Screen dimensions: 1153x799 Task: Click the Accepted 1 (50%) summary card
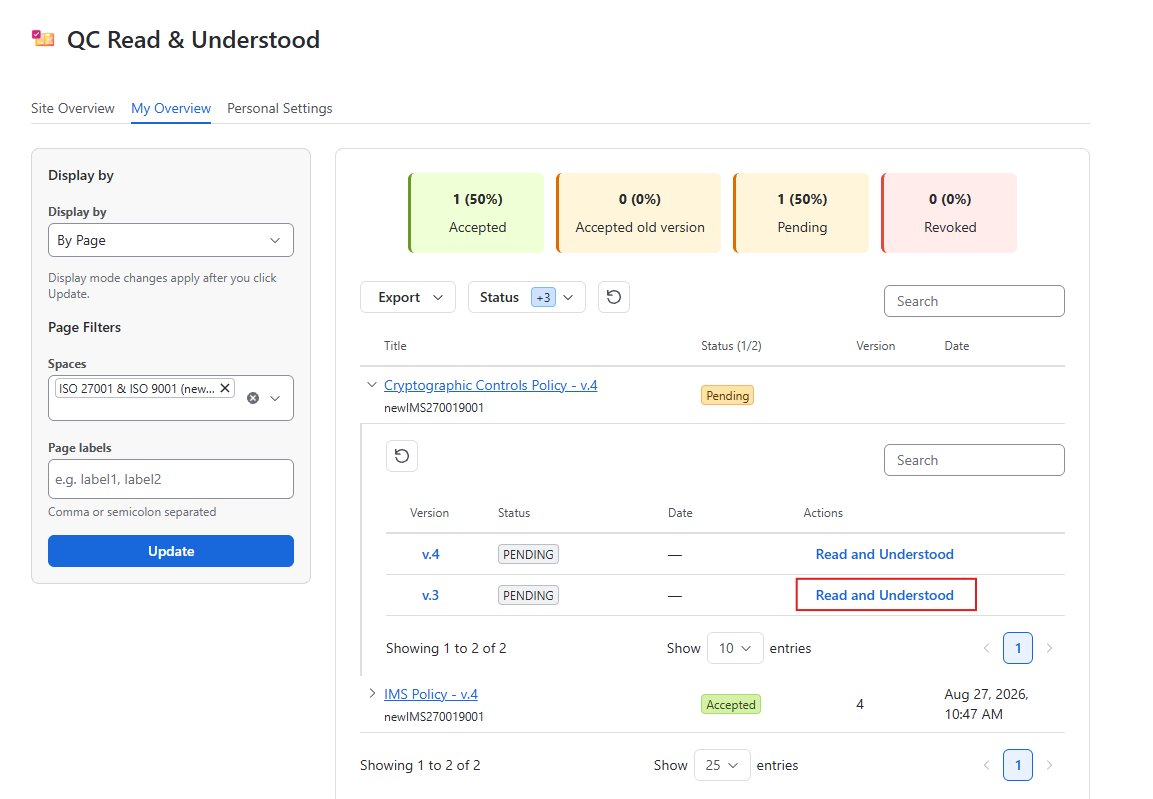pyautogui.click(x=476, y=213)
